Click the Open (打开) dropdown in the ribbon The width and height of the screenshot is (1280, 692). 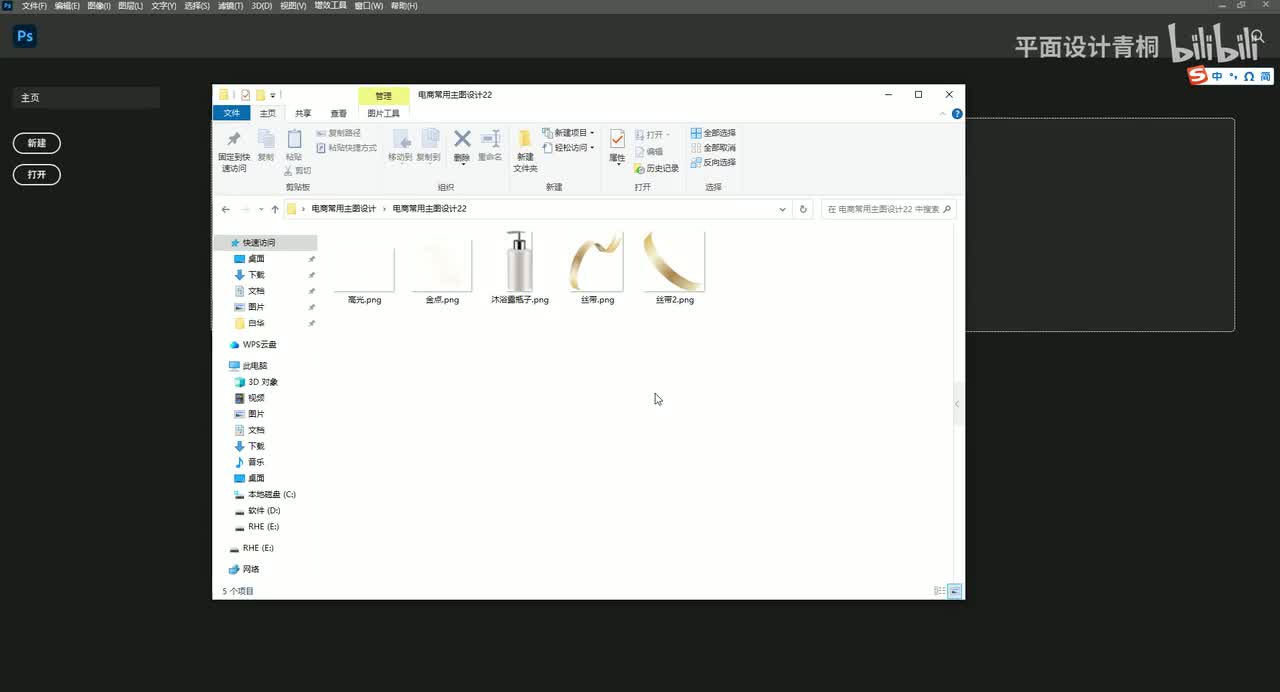tap(652, 135)
